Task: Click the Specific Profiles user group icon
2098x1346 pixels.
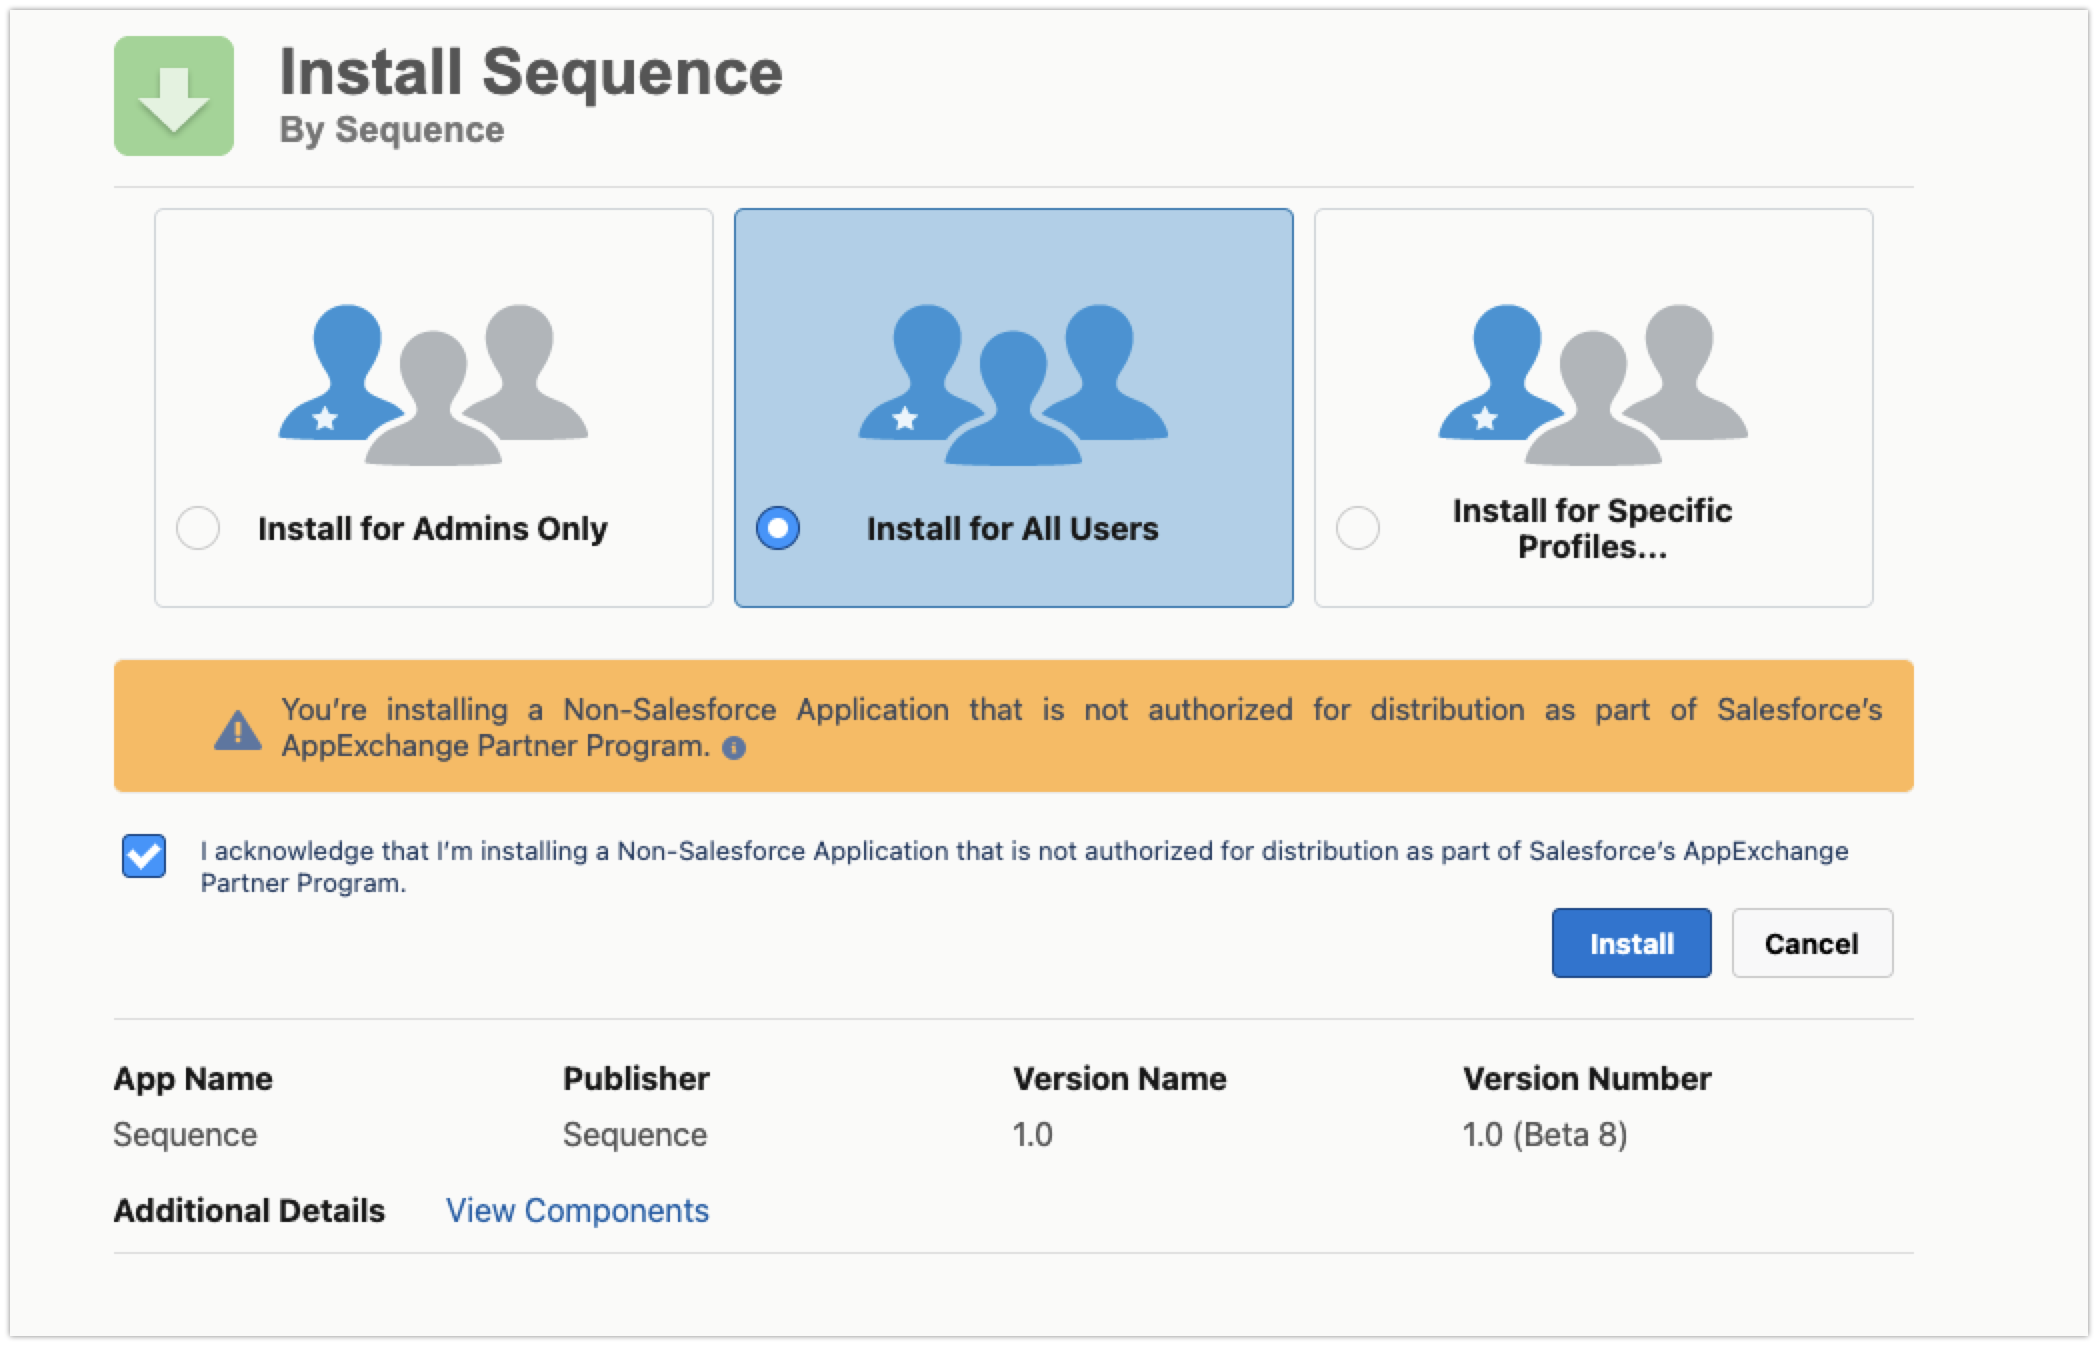Action: pyautogui.click(x=1593, y=385)
